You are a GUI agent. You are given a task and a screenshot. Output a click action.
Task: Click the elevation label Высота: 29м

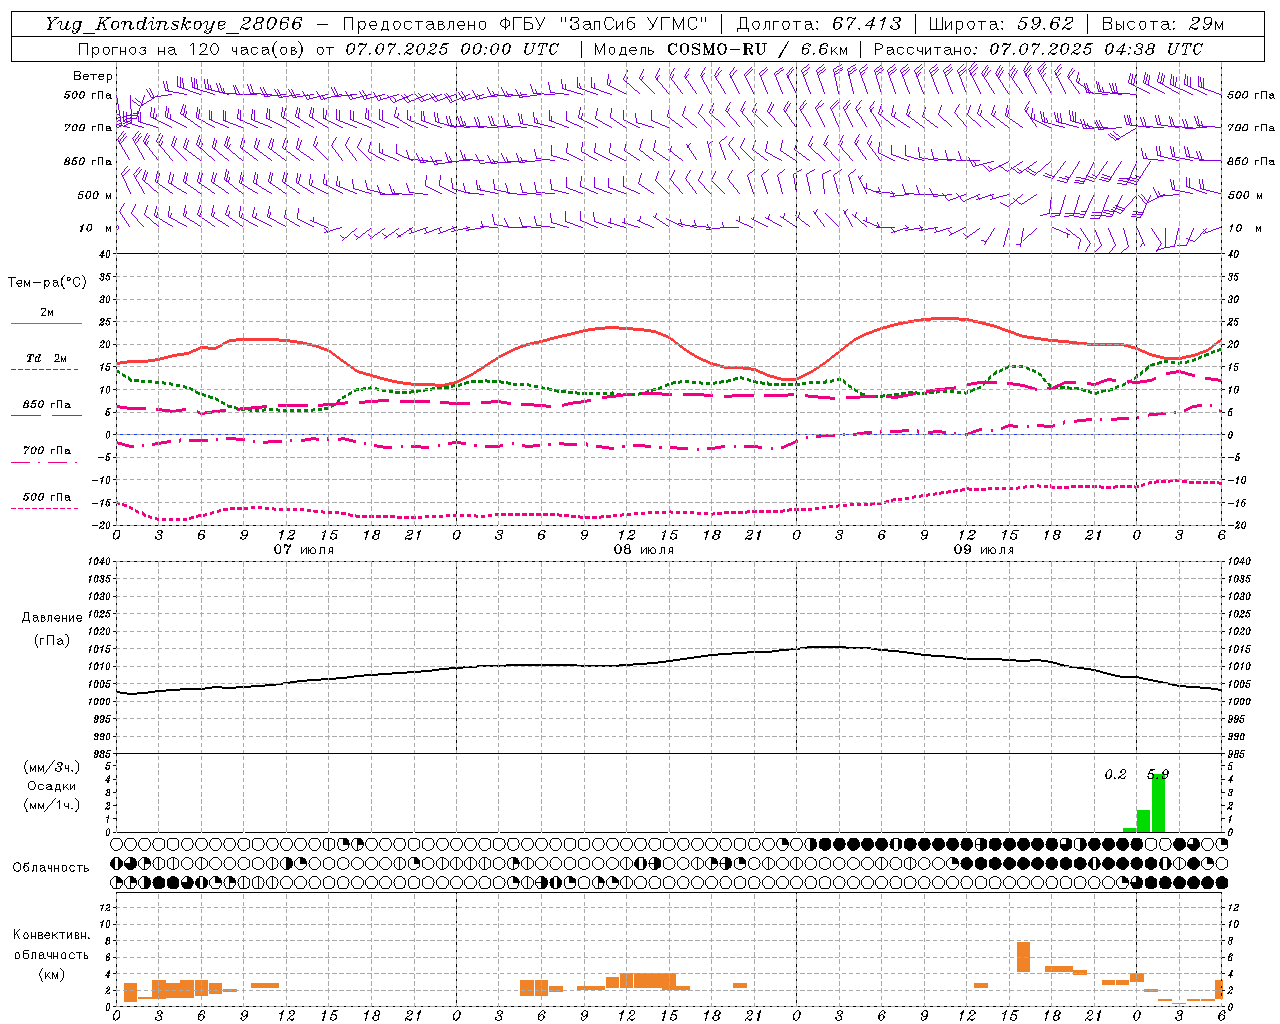click(1163, 24)
